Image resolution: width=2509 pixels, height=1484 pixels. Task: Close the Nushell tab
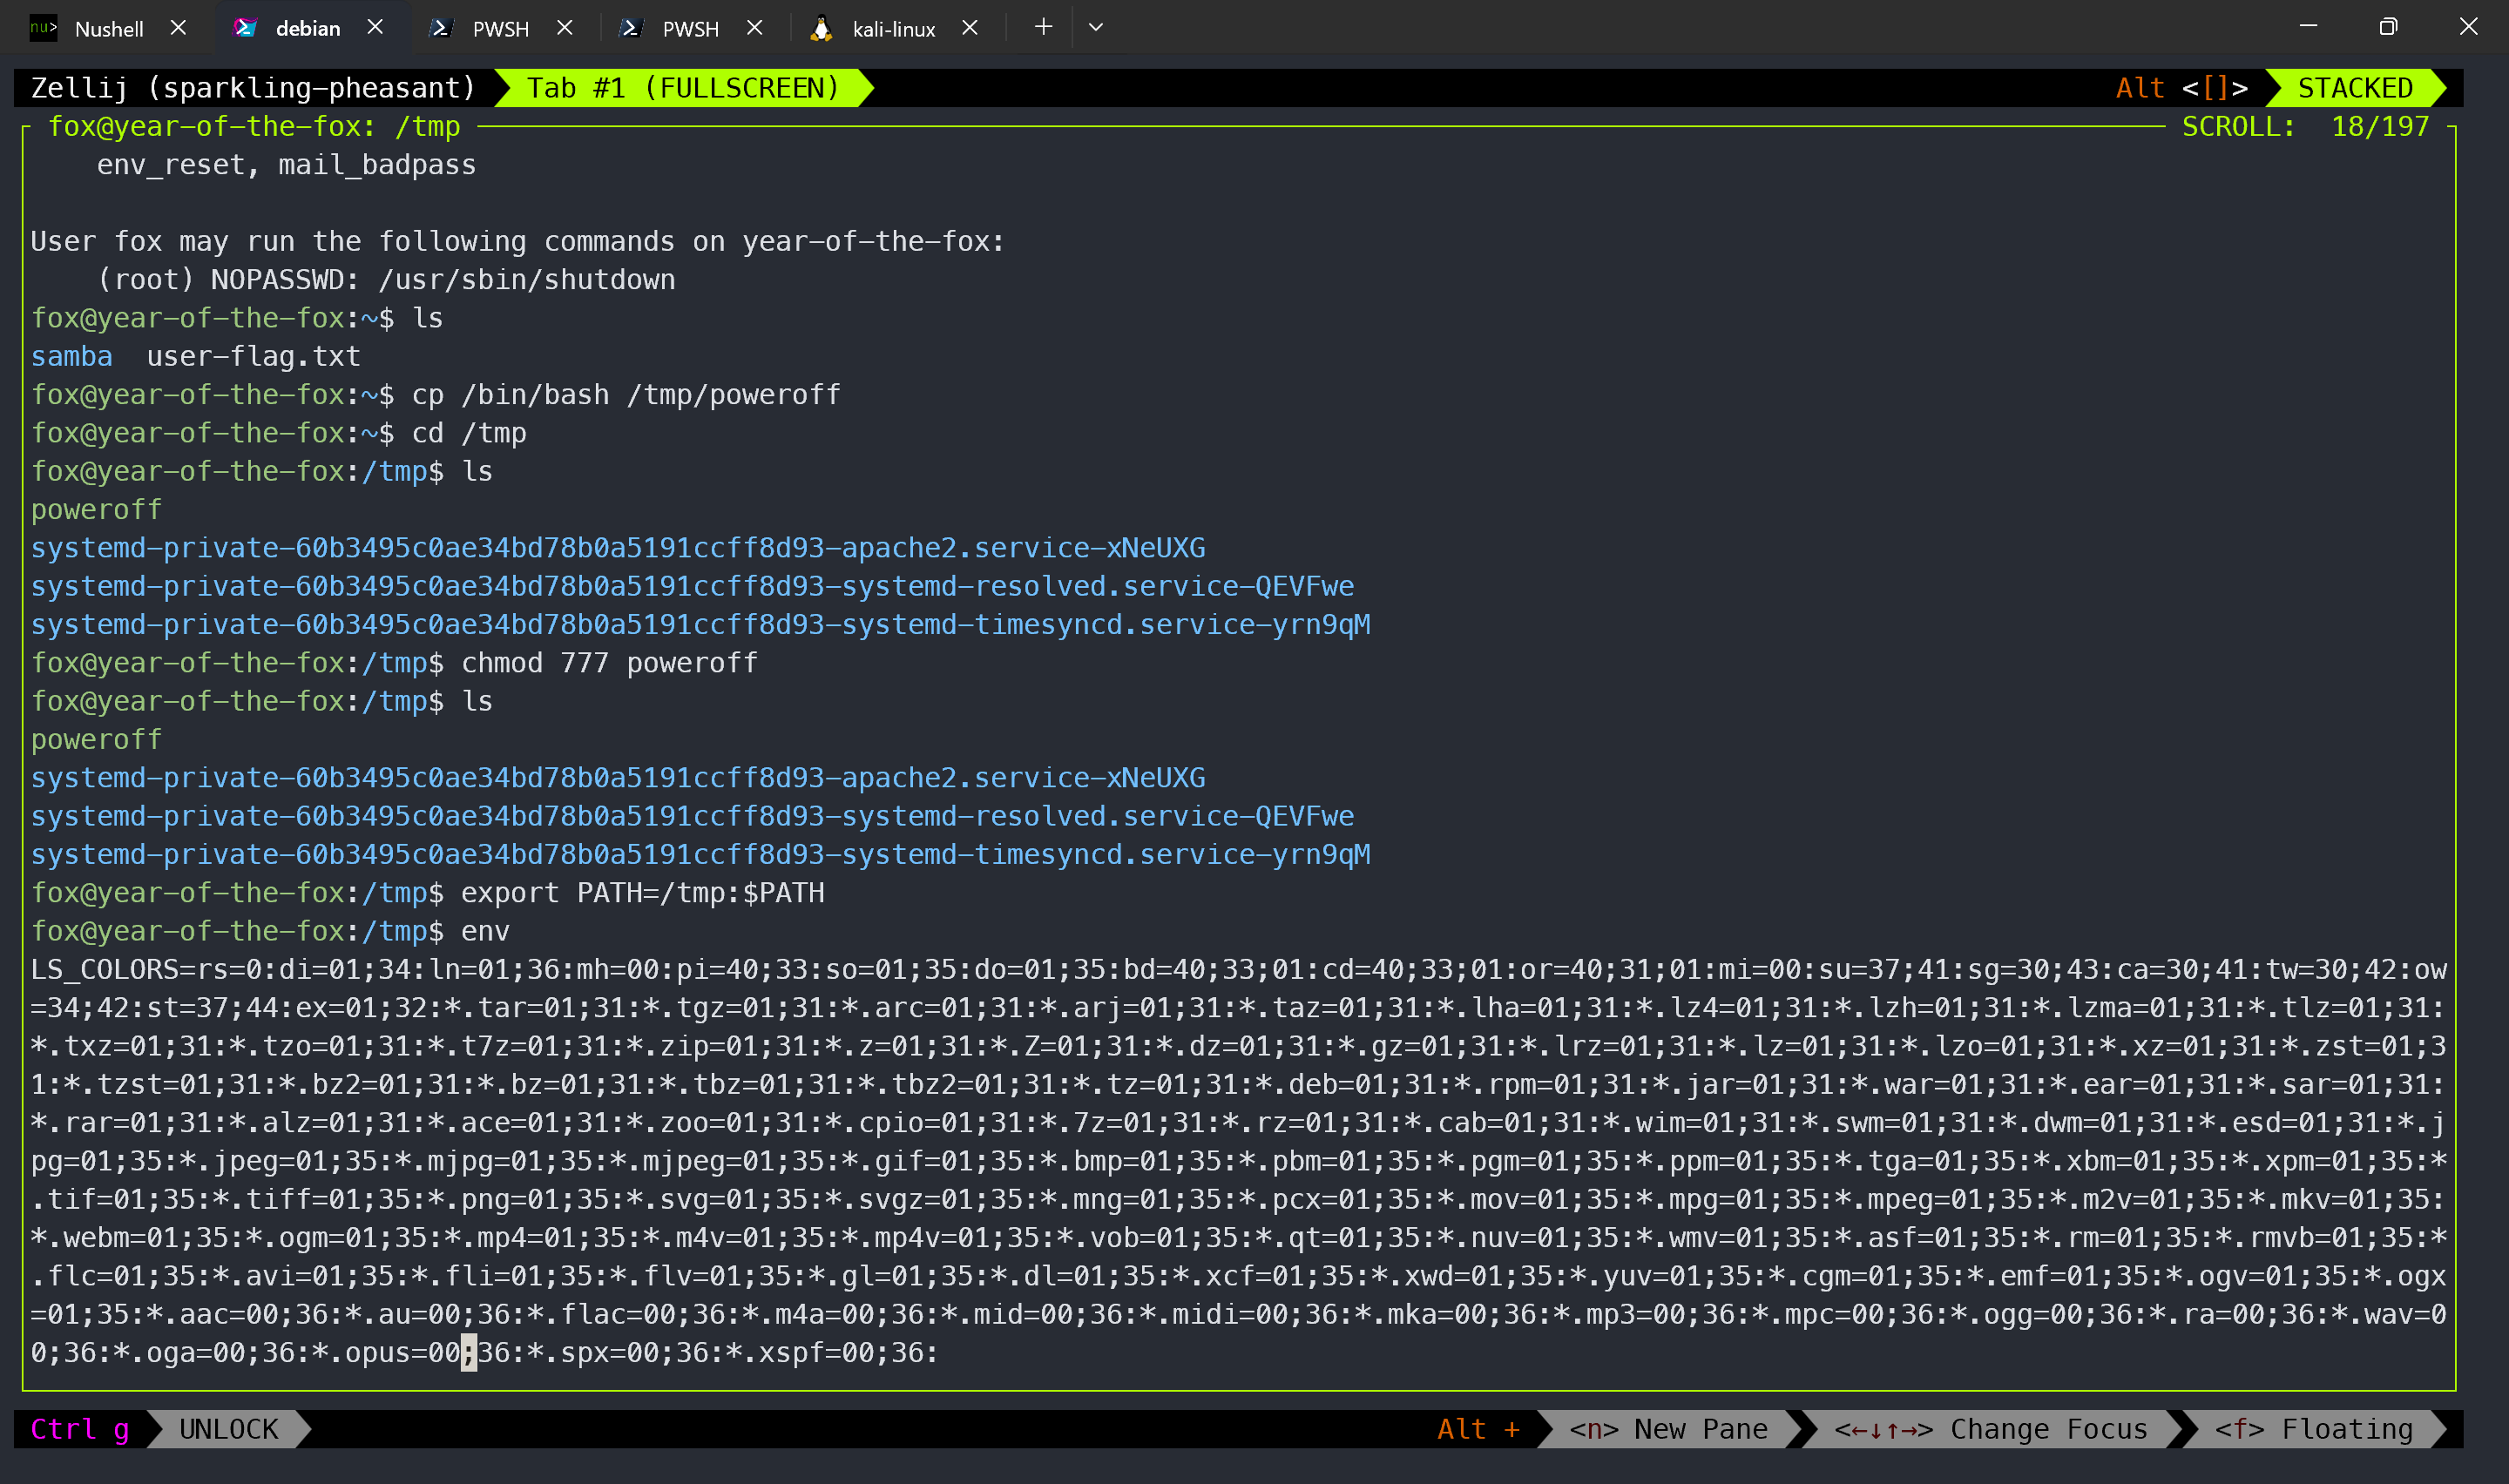pyautogui.click(x=179, y=28)
